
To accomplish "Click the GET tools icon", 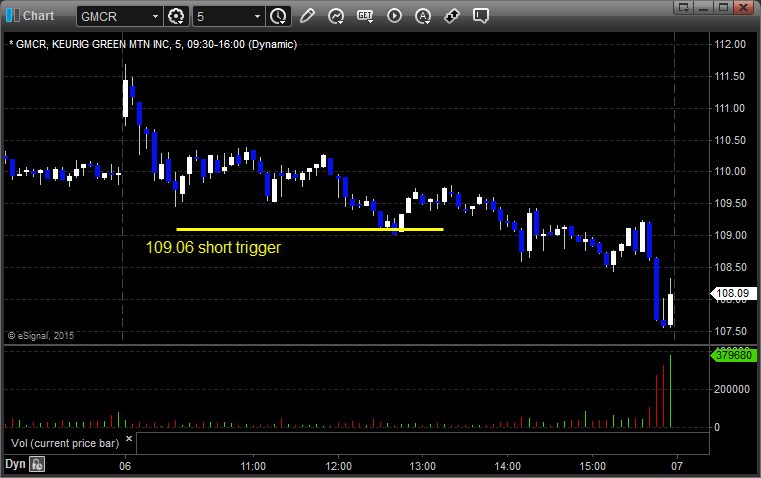I will 365,16.
